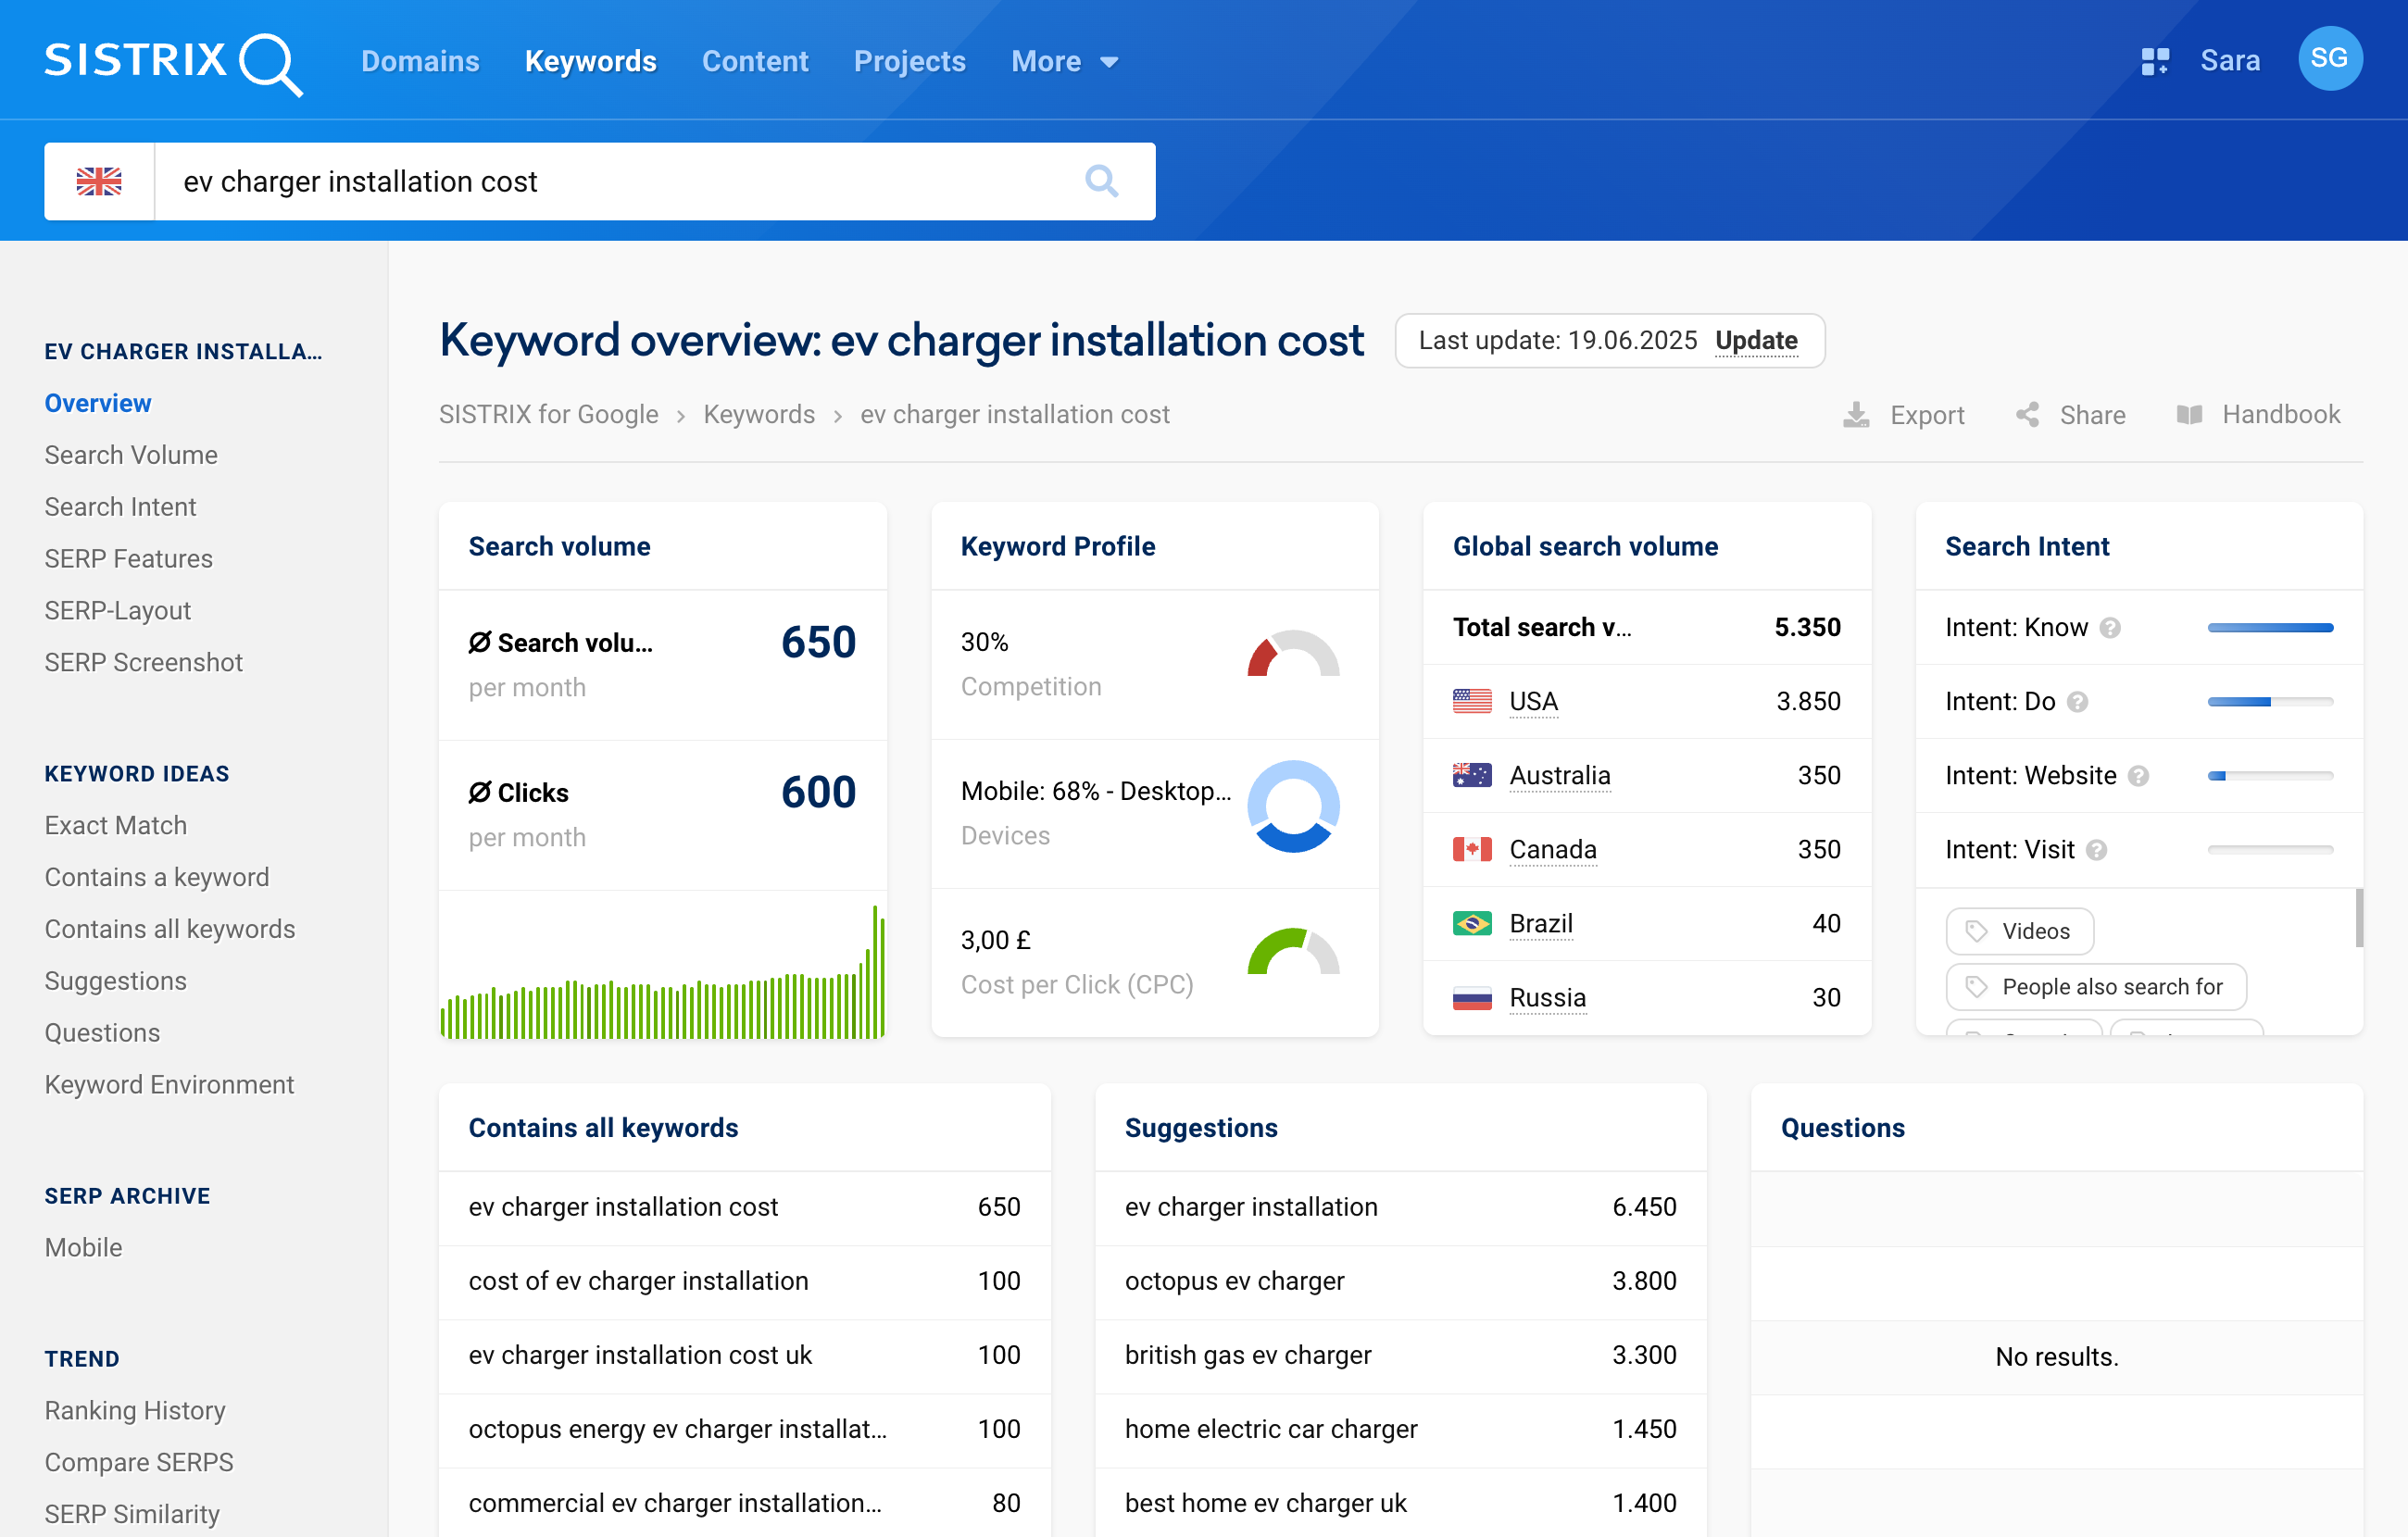
Task: Open the Search Volume sidebar link
Action: click(x=130, y=455)
